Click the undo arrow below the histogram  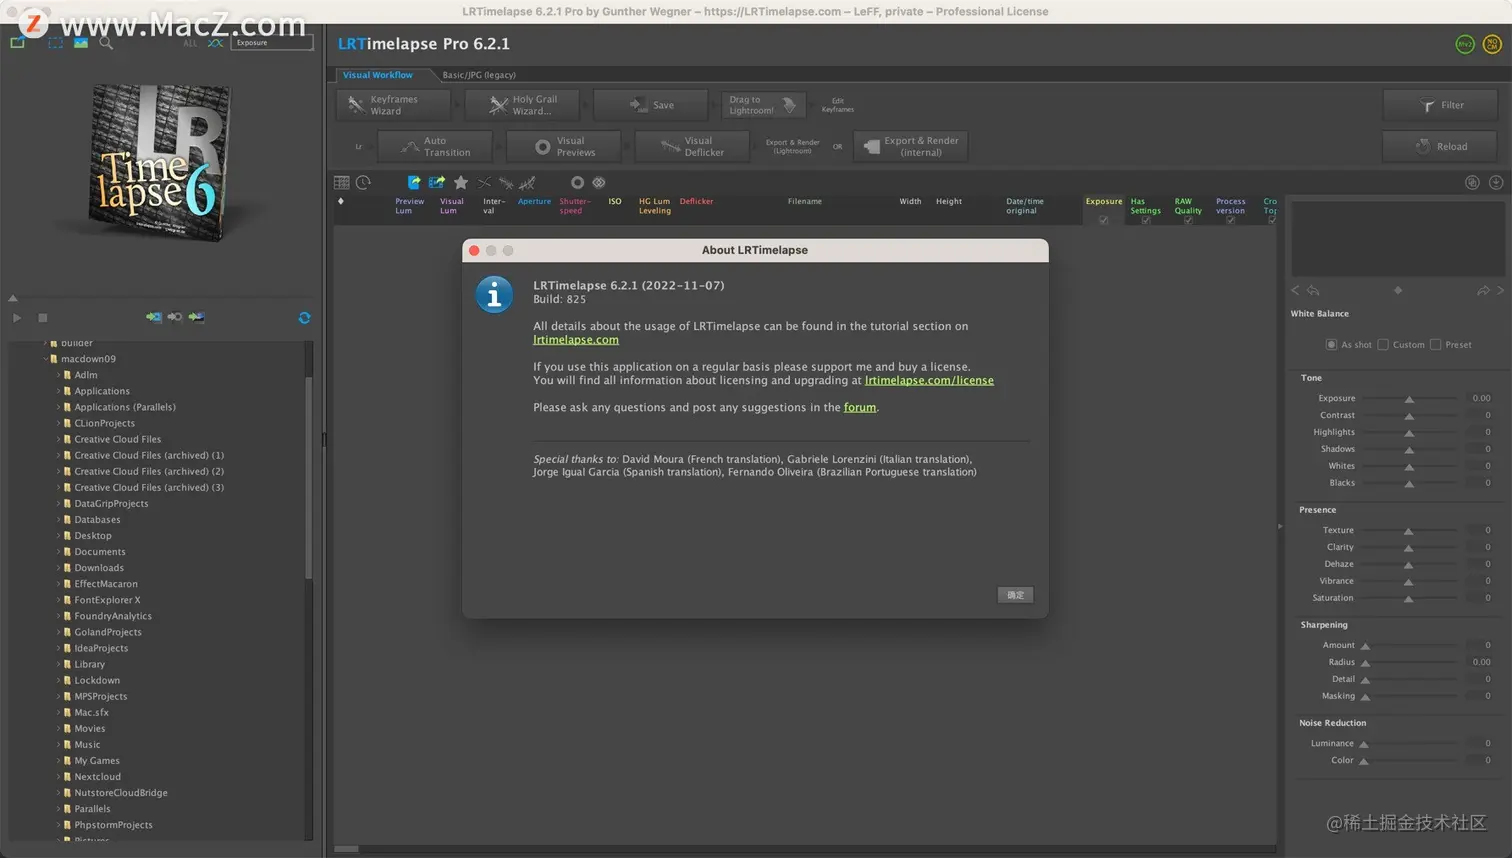pos(1313,291)
